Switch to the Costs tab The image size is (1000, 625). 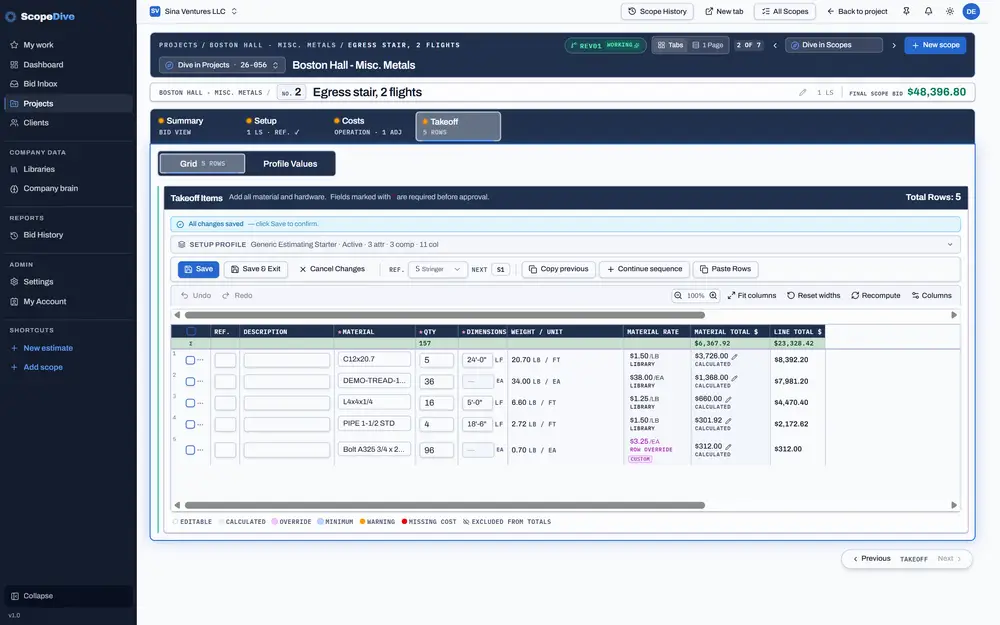[368, 126]
